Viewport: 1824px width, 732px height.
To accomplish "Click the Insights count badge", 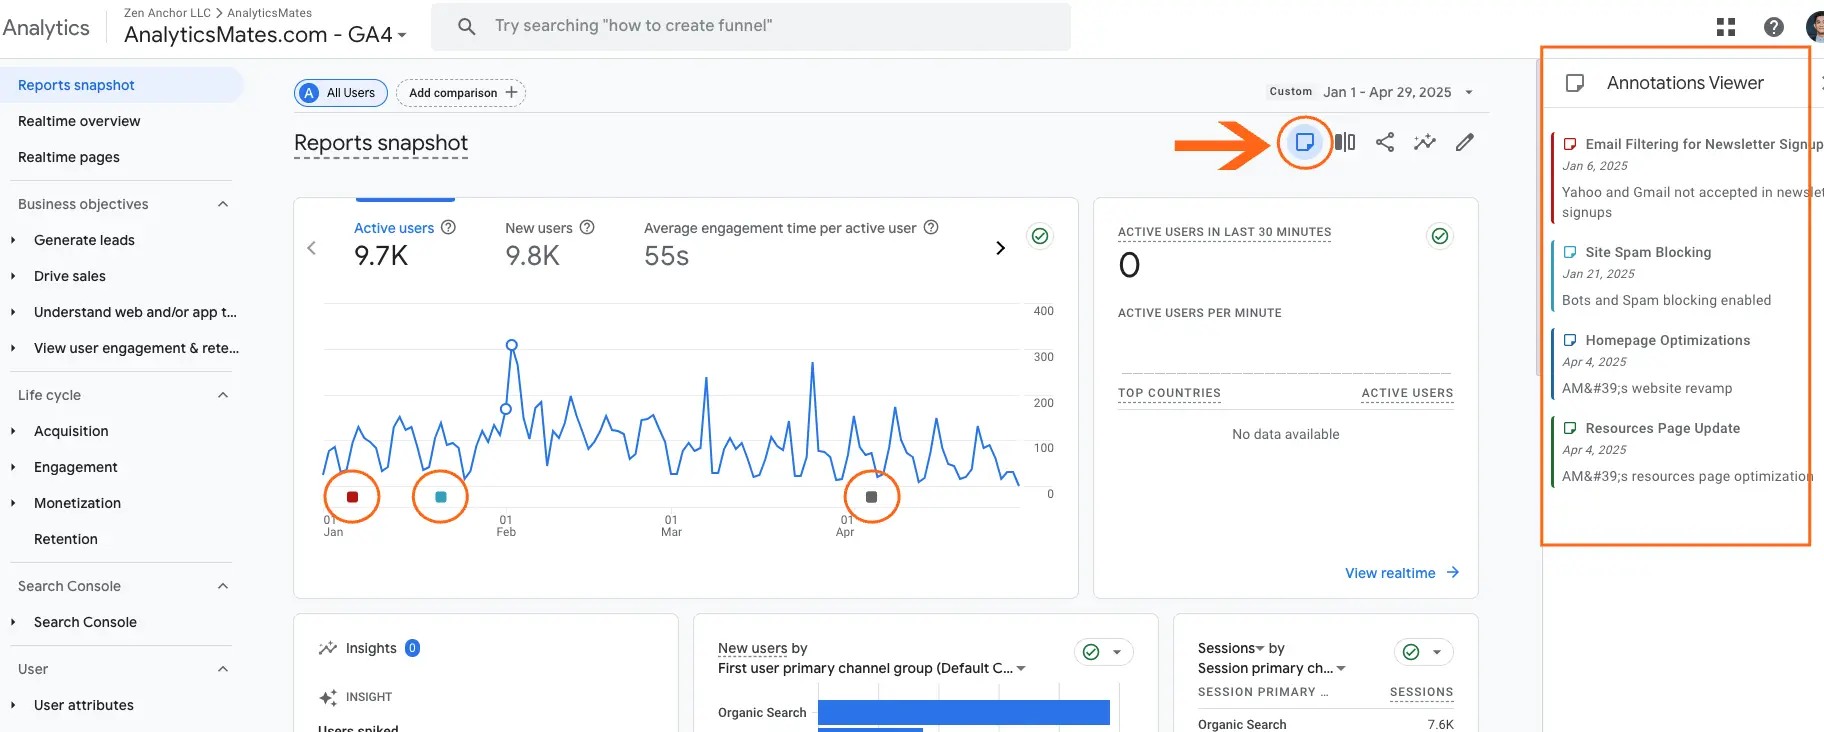I will [x=412, y=648].
